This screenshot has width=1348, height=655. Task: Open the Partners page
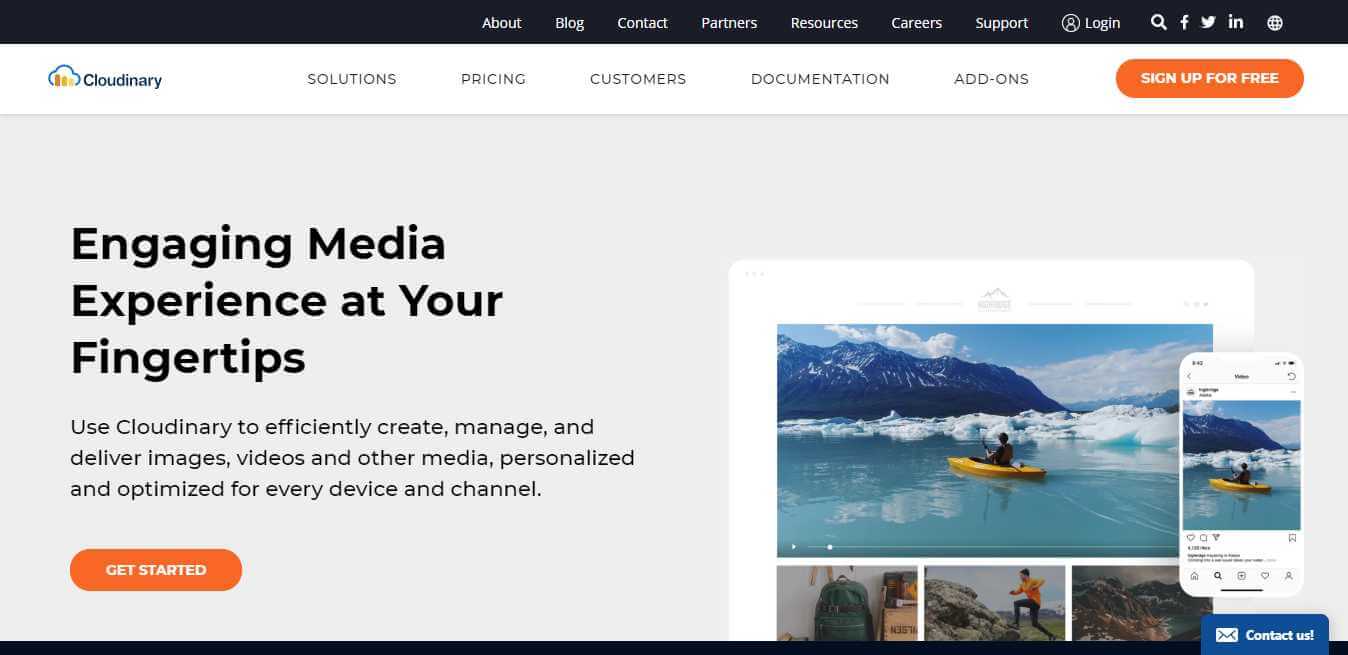729,23
